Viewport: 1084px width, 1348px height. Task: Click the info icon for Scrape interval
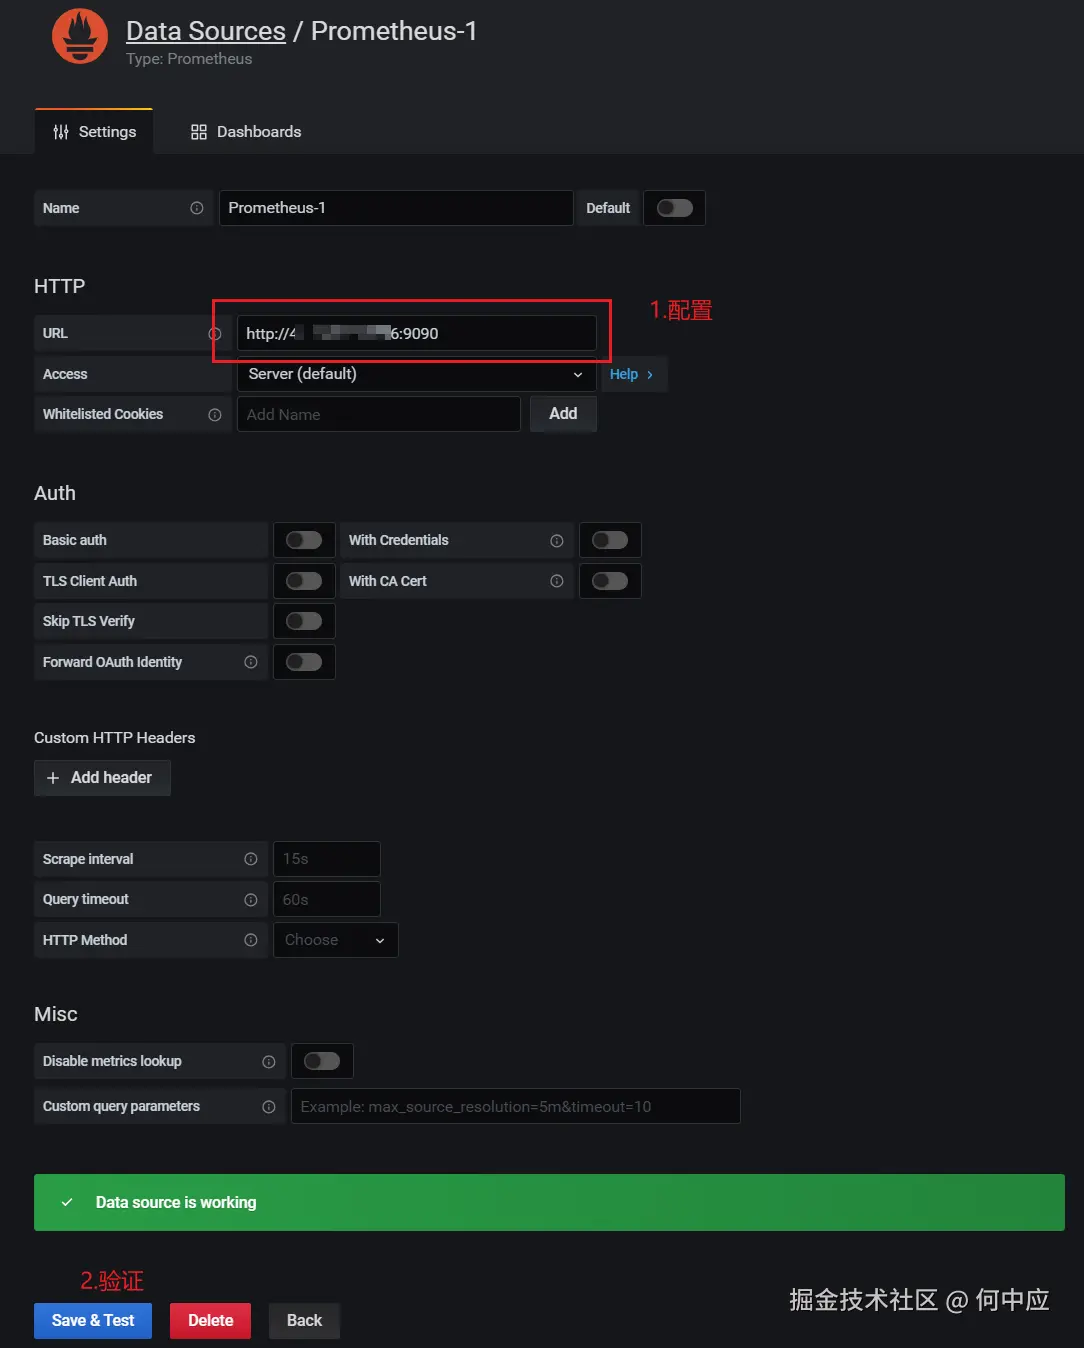(x=251, y=859)
